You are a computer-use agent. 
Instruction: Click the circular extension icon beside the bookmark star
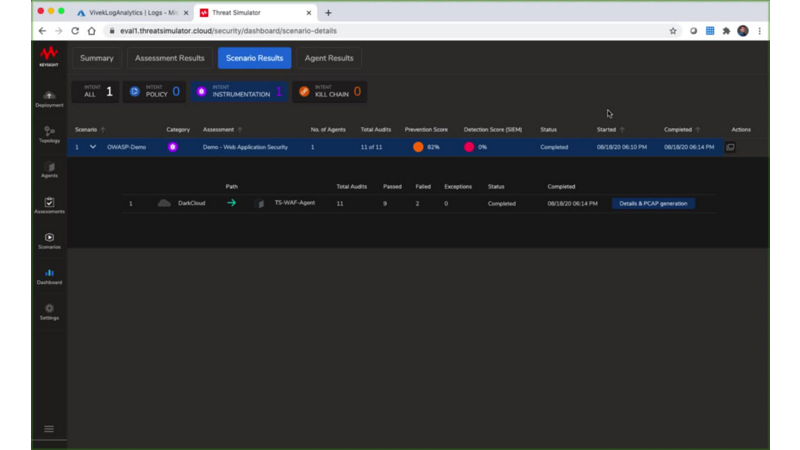693,31
